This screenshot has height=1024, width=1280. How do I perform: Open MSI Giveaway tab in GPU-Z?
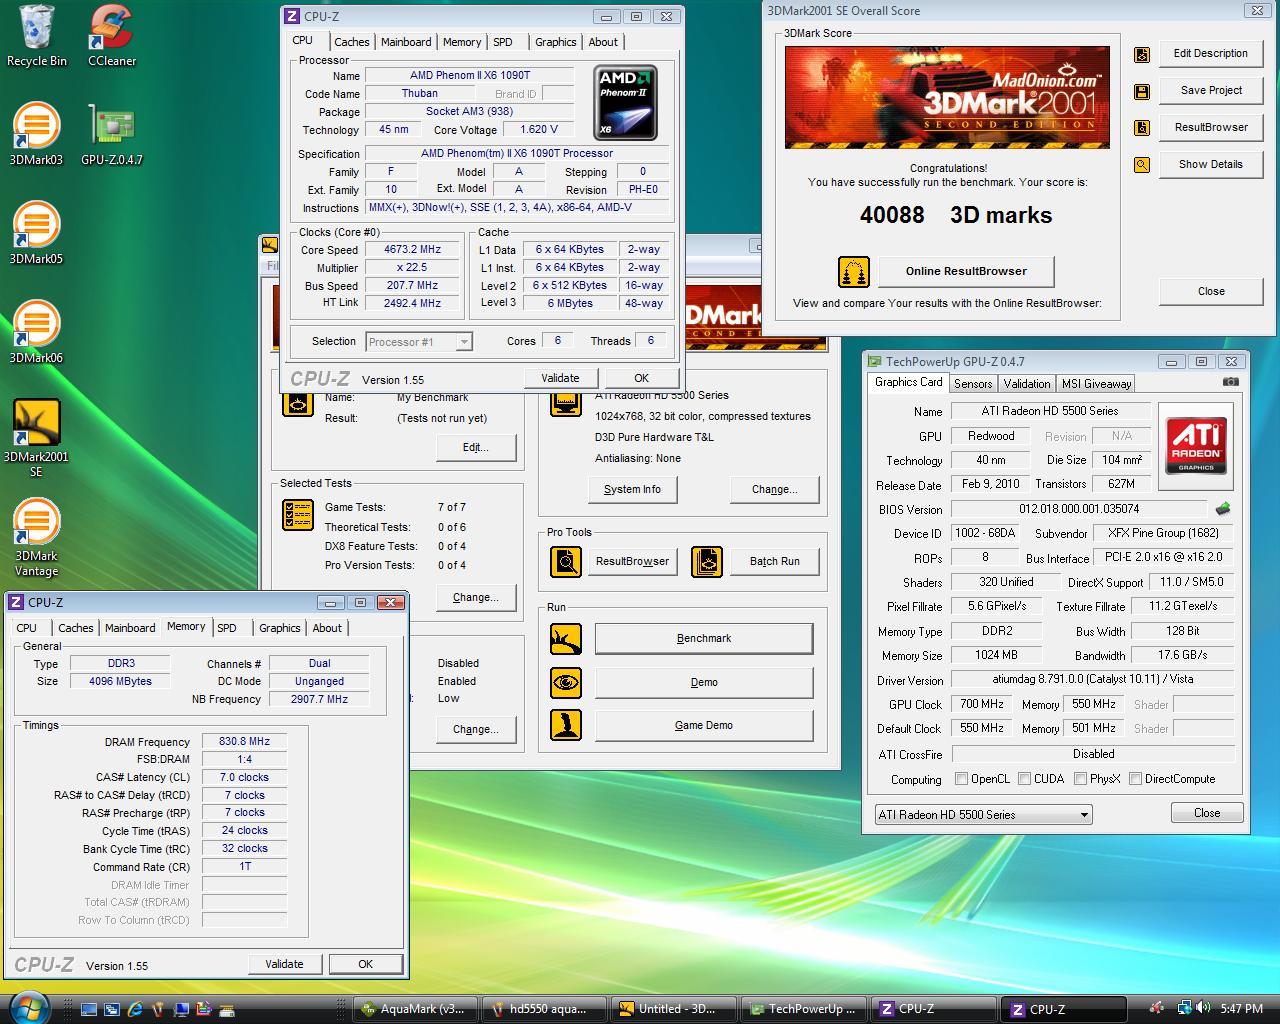[1096, 384]
